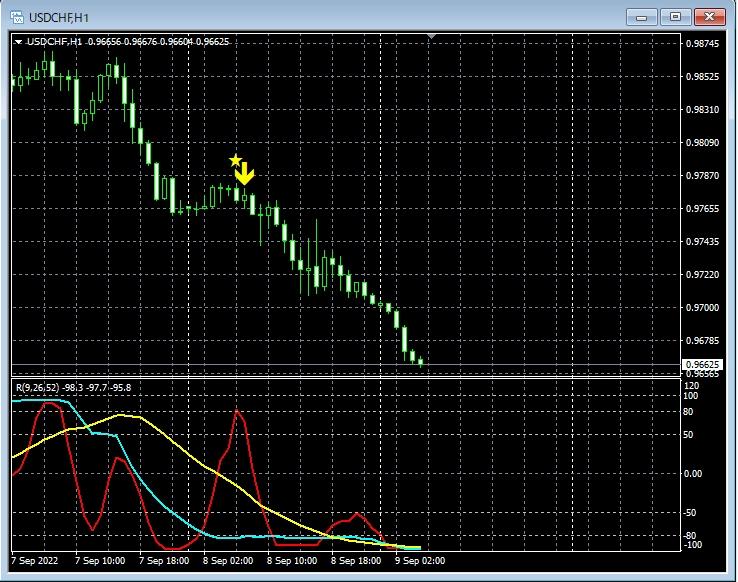Click the 7 Sep 10:00 time label
The image size is (738, 582).
coord(98,561)
